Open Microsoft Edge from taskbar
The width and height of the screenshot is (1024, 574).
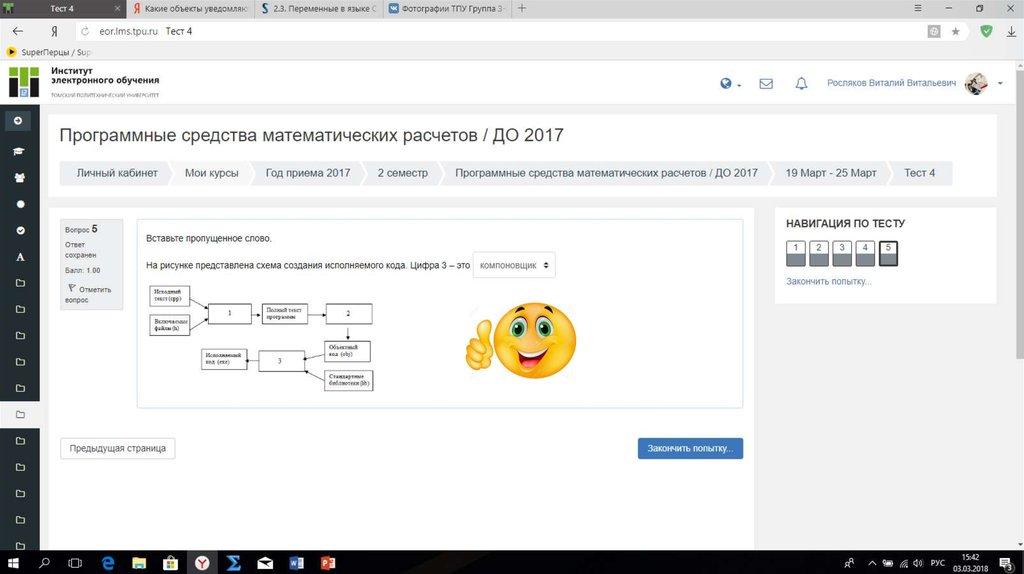pyautogui.click(x=108, y=563)
